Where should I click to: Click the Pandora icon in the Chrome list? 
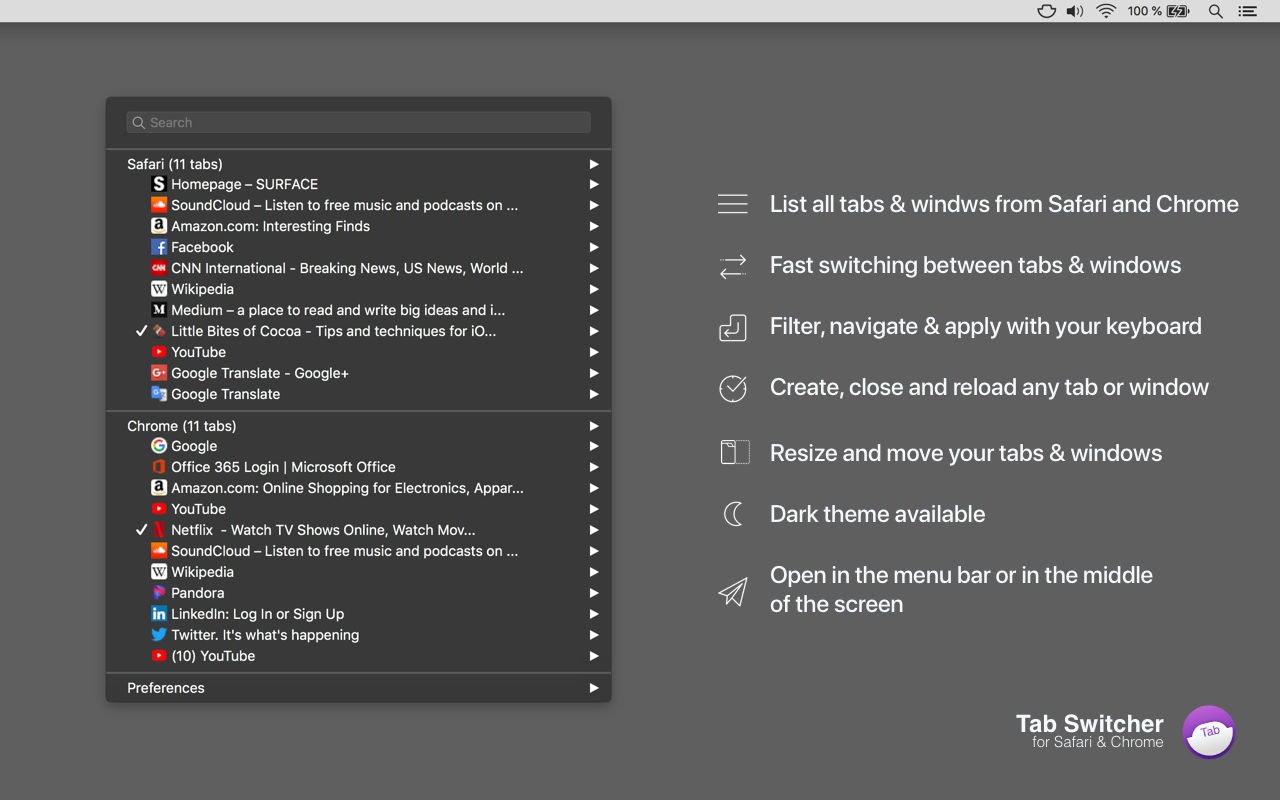click(158, 593)
